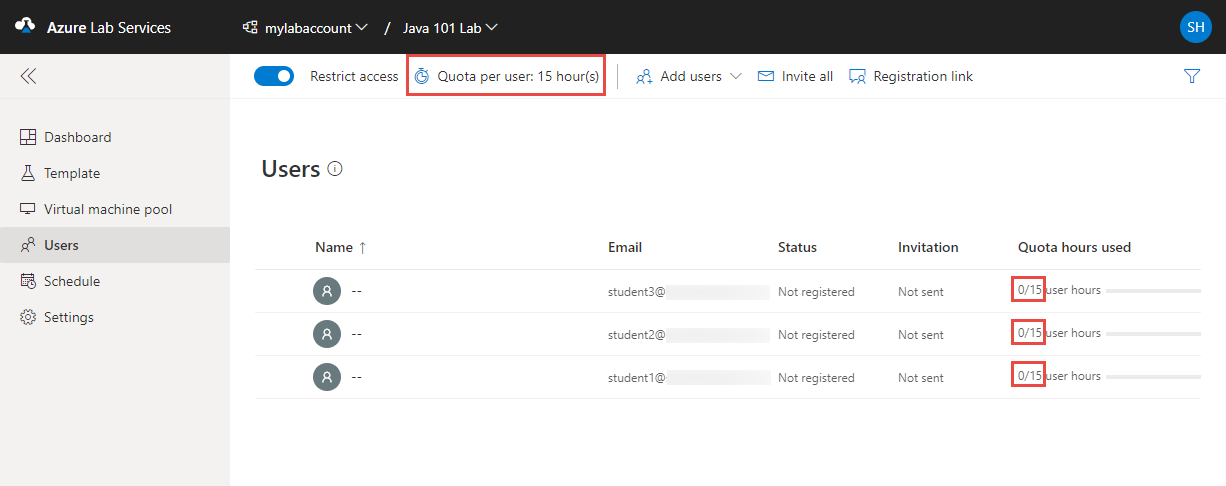Image resolution: width=1226 pixels, height=486 pixels.
Task: Click the Template flask icon
Action: coord(28,173)
